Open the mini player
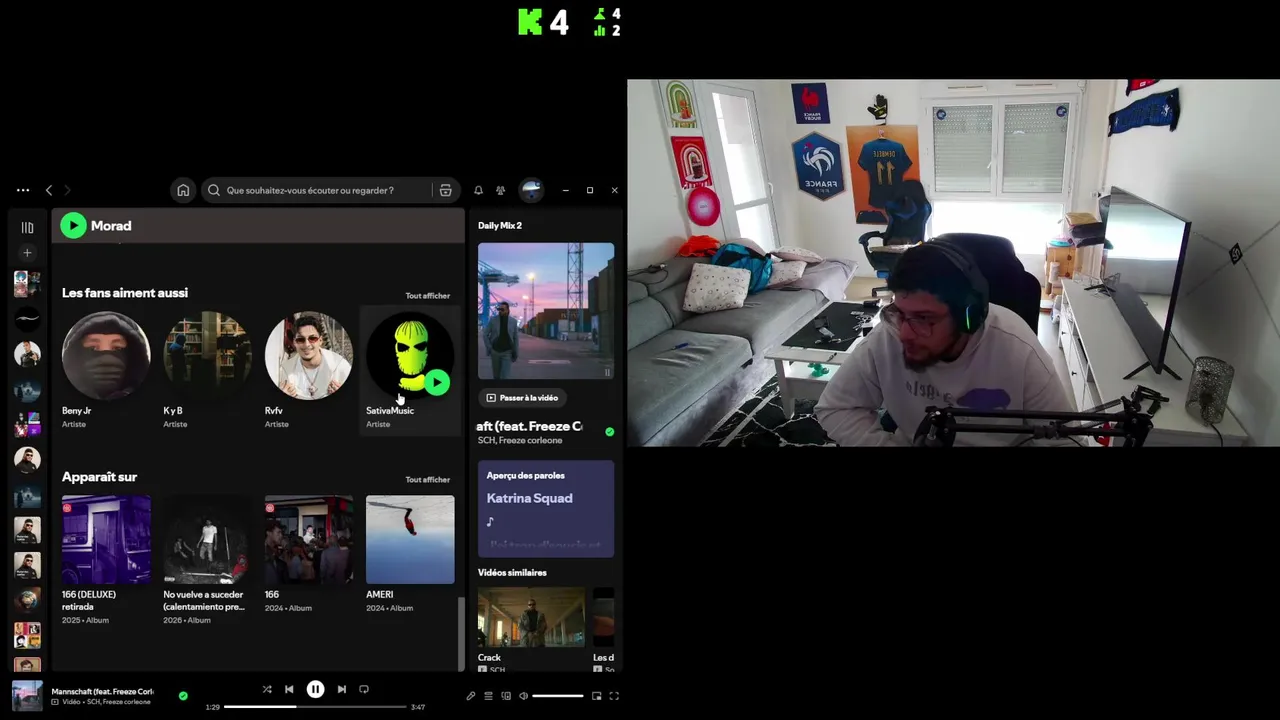Screen dimensions: 1280x720 click(597, 696)
